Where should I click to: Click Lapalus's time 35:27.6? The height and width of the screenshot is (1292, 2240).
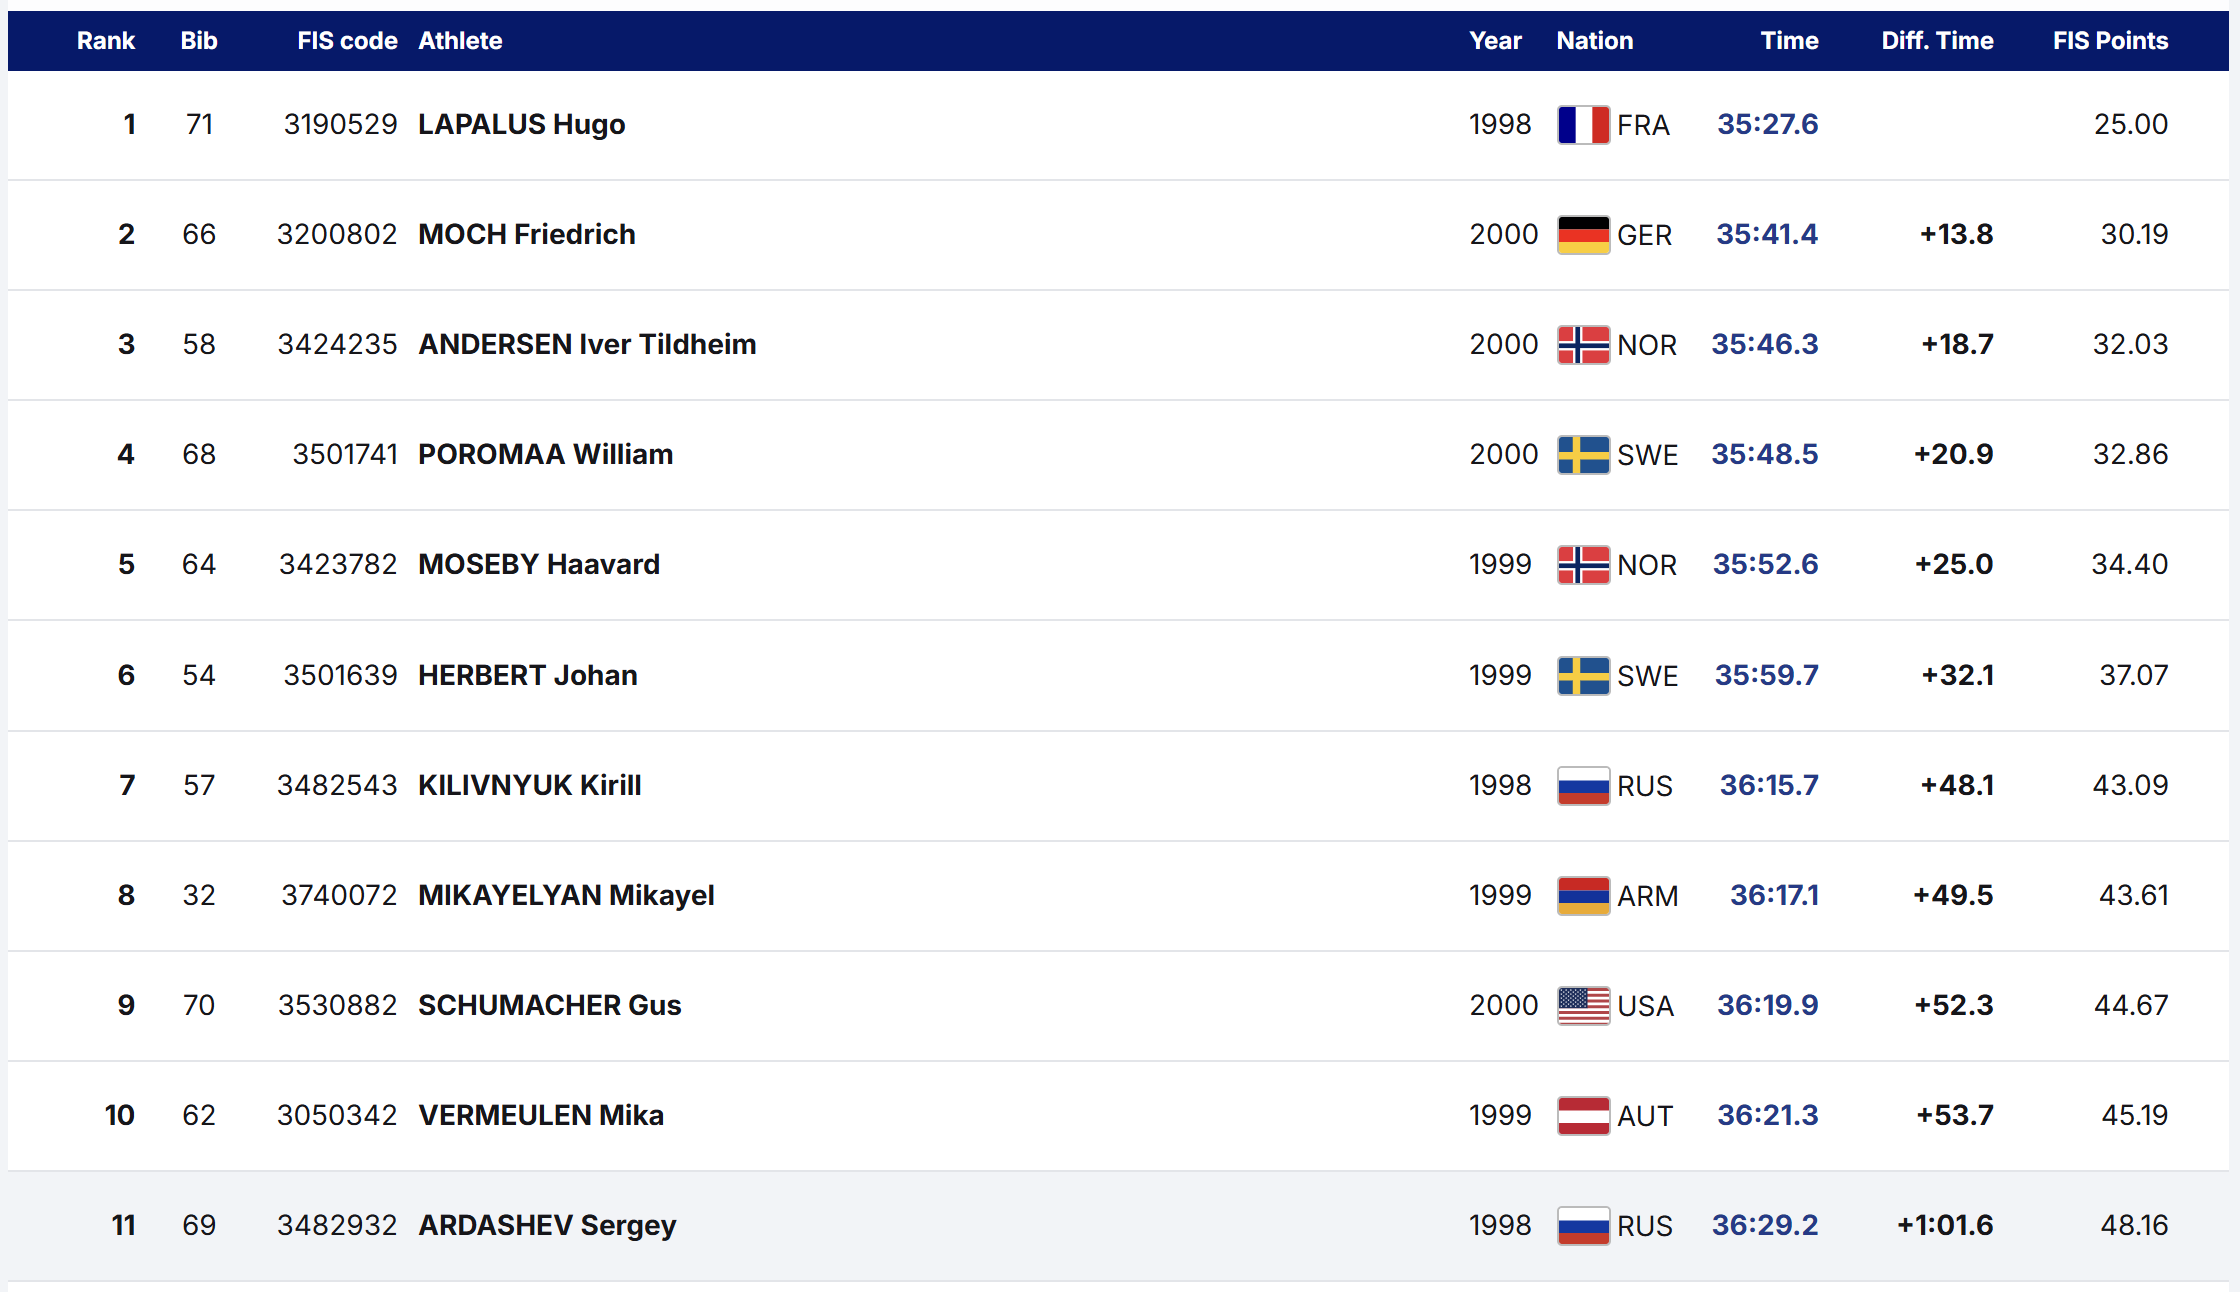(x=1767, y=124)
